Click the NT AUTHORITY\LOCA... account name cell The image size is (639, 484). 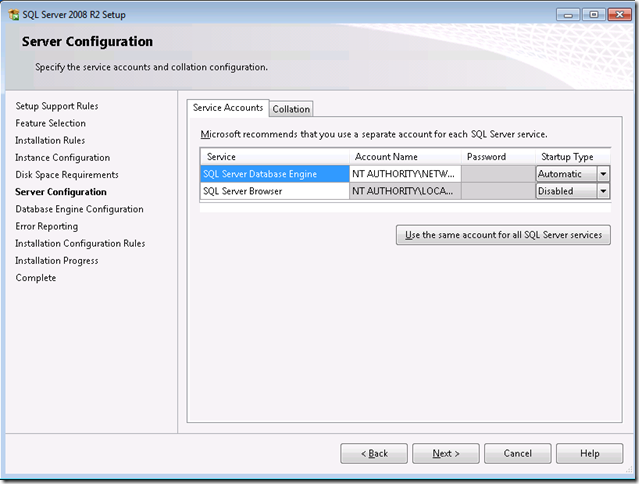(x=405, y=191)
